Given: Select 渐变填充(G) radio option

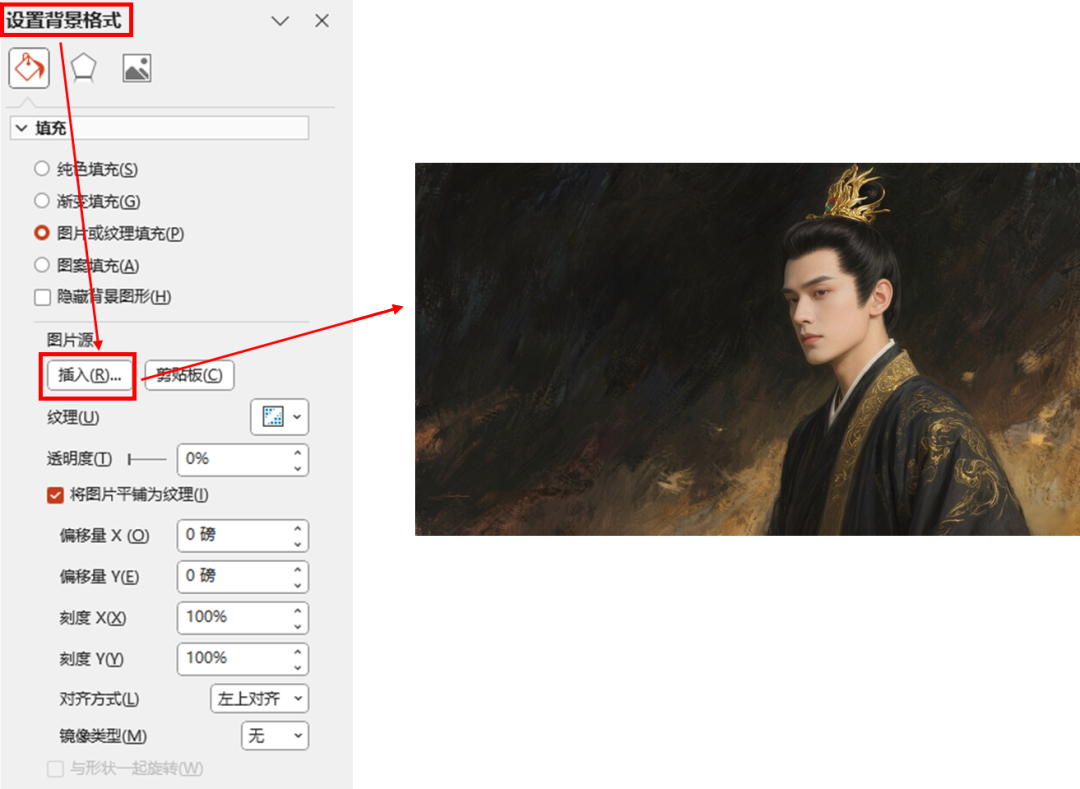Looking at the screenshot, I should point(42,200).
